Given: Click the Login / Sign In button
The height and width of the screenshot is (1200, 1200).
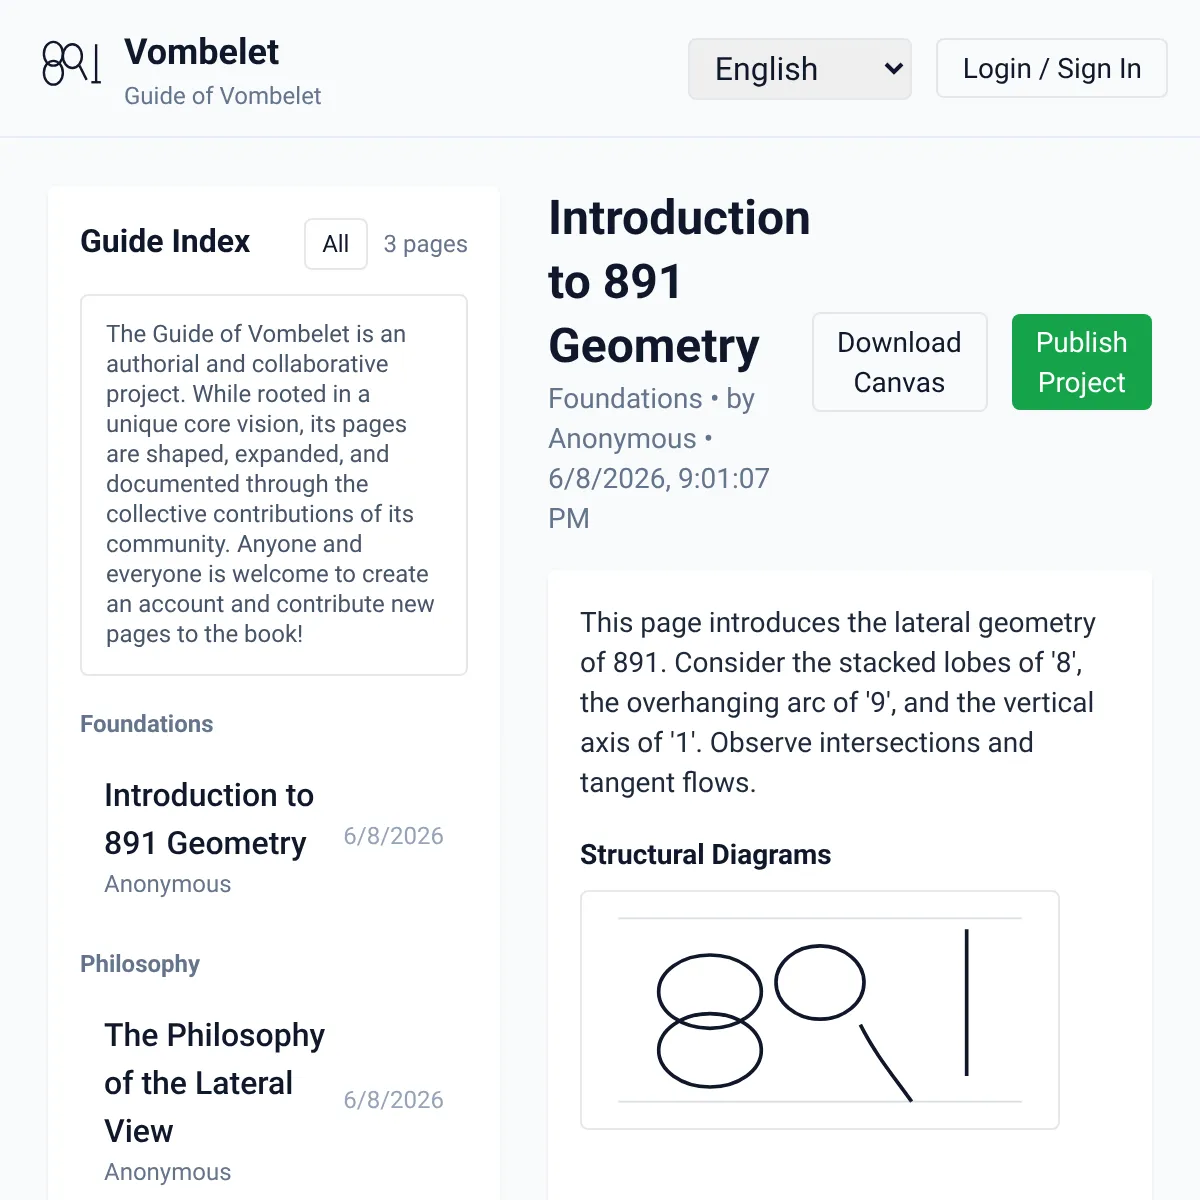Looking at the screenshot, I should 1051,68.
